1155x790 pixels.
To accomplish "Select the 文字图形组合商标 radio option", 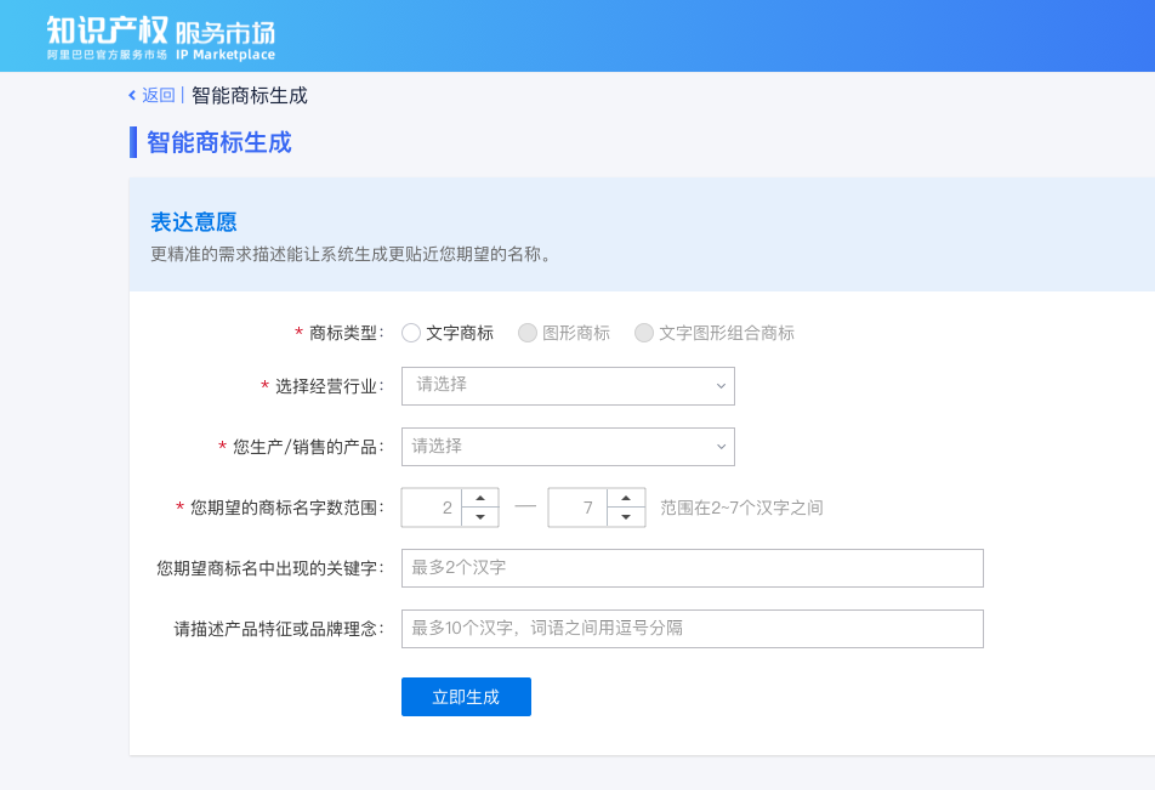I will [645, 333].
